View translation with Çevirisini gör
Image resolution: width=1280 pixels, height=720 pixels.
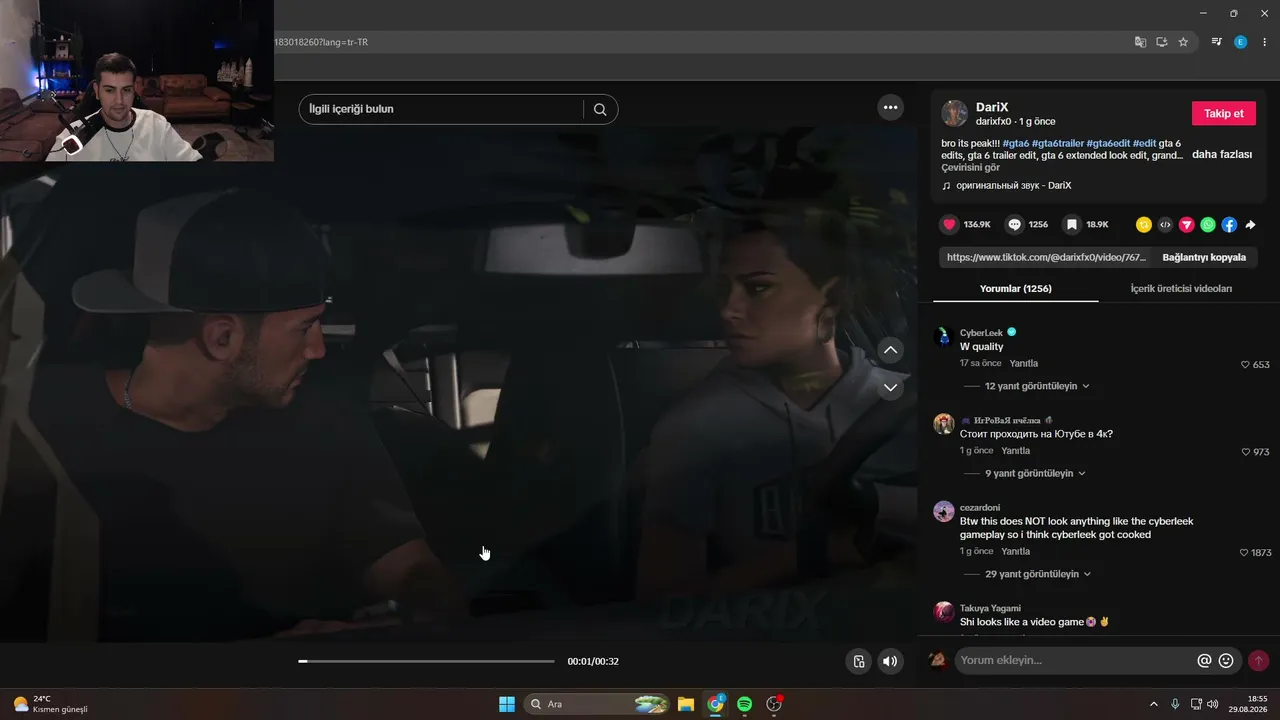point(970,168)
